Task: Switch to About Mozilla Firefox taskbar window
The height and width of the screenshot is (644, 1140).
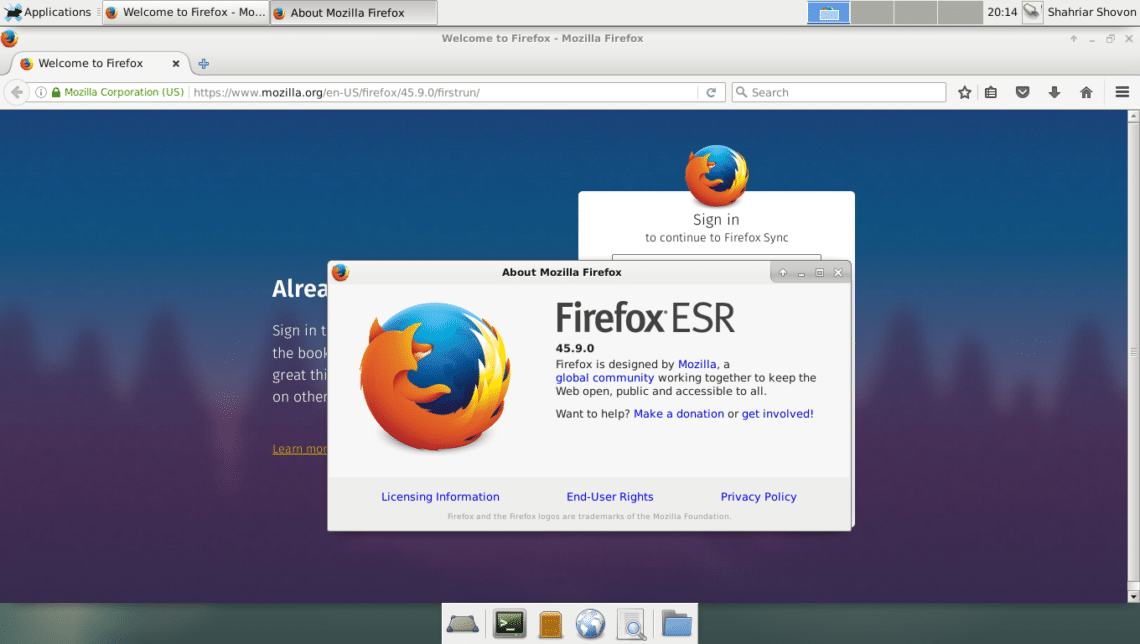Action: tap(354, 12)
